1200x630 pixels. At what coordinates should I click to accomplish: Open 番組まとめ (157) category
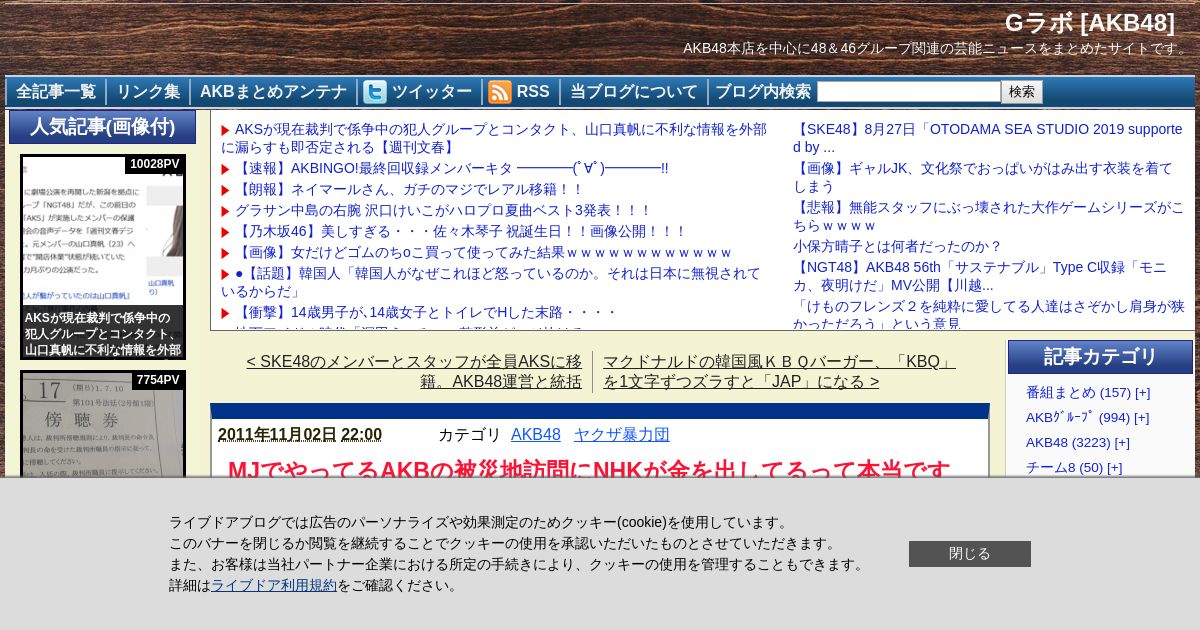point(1078,392)
